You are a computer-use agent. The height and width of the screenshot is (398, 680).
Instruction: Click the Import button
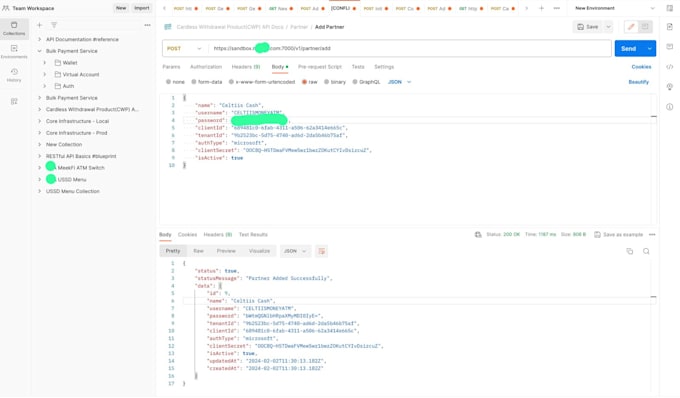[x=141, y=8]
